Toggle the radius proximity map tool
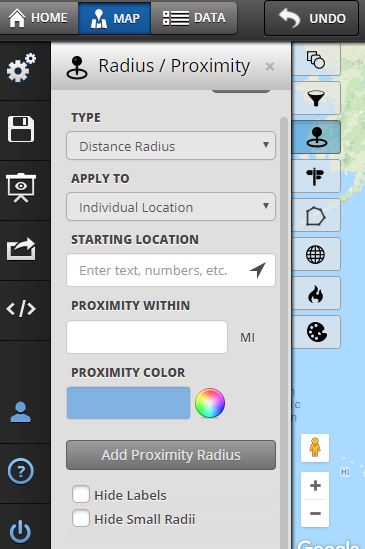365x549 pixels. point(316,137)
